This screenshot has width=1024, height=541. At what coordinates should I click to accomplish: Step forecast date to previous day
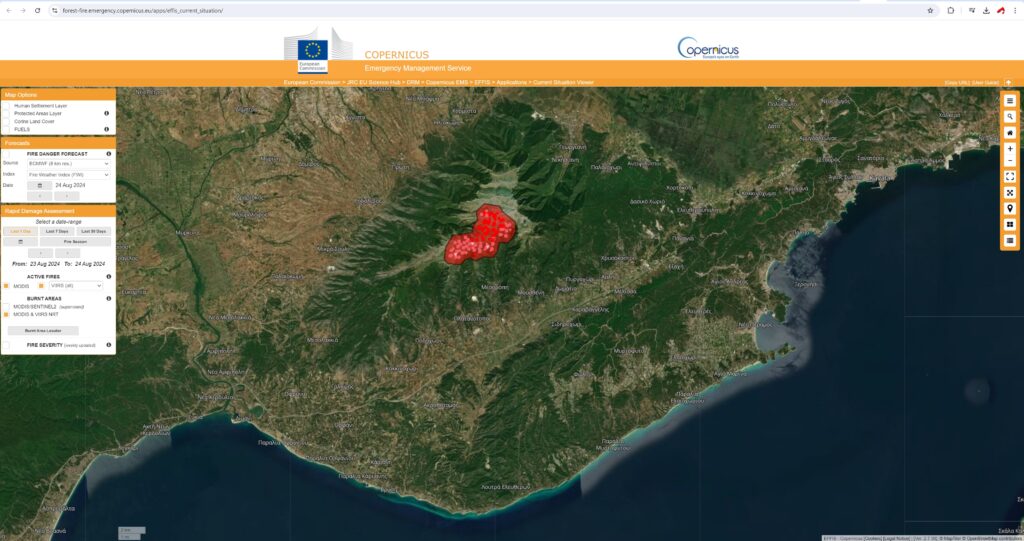click(40, 196)
